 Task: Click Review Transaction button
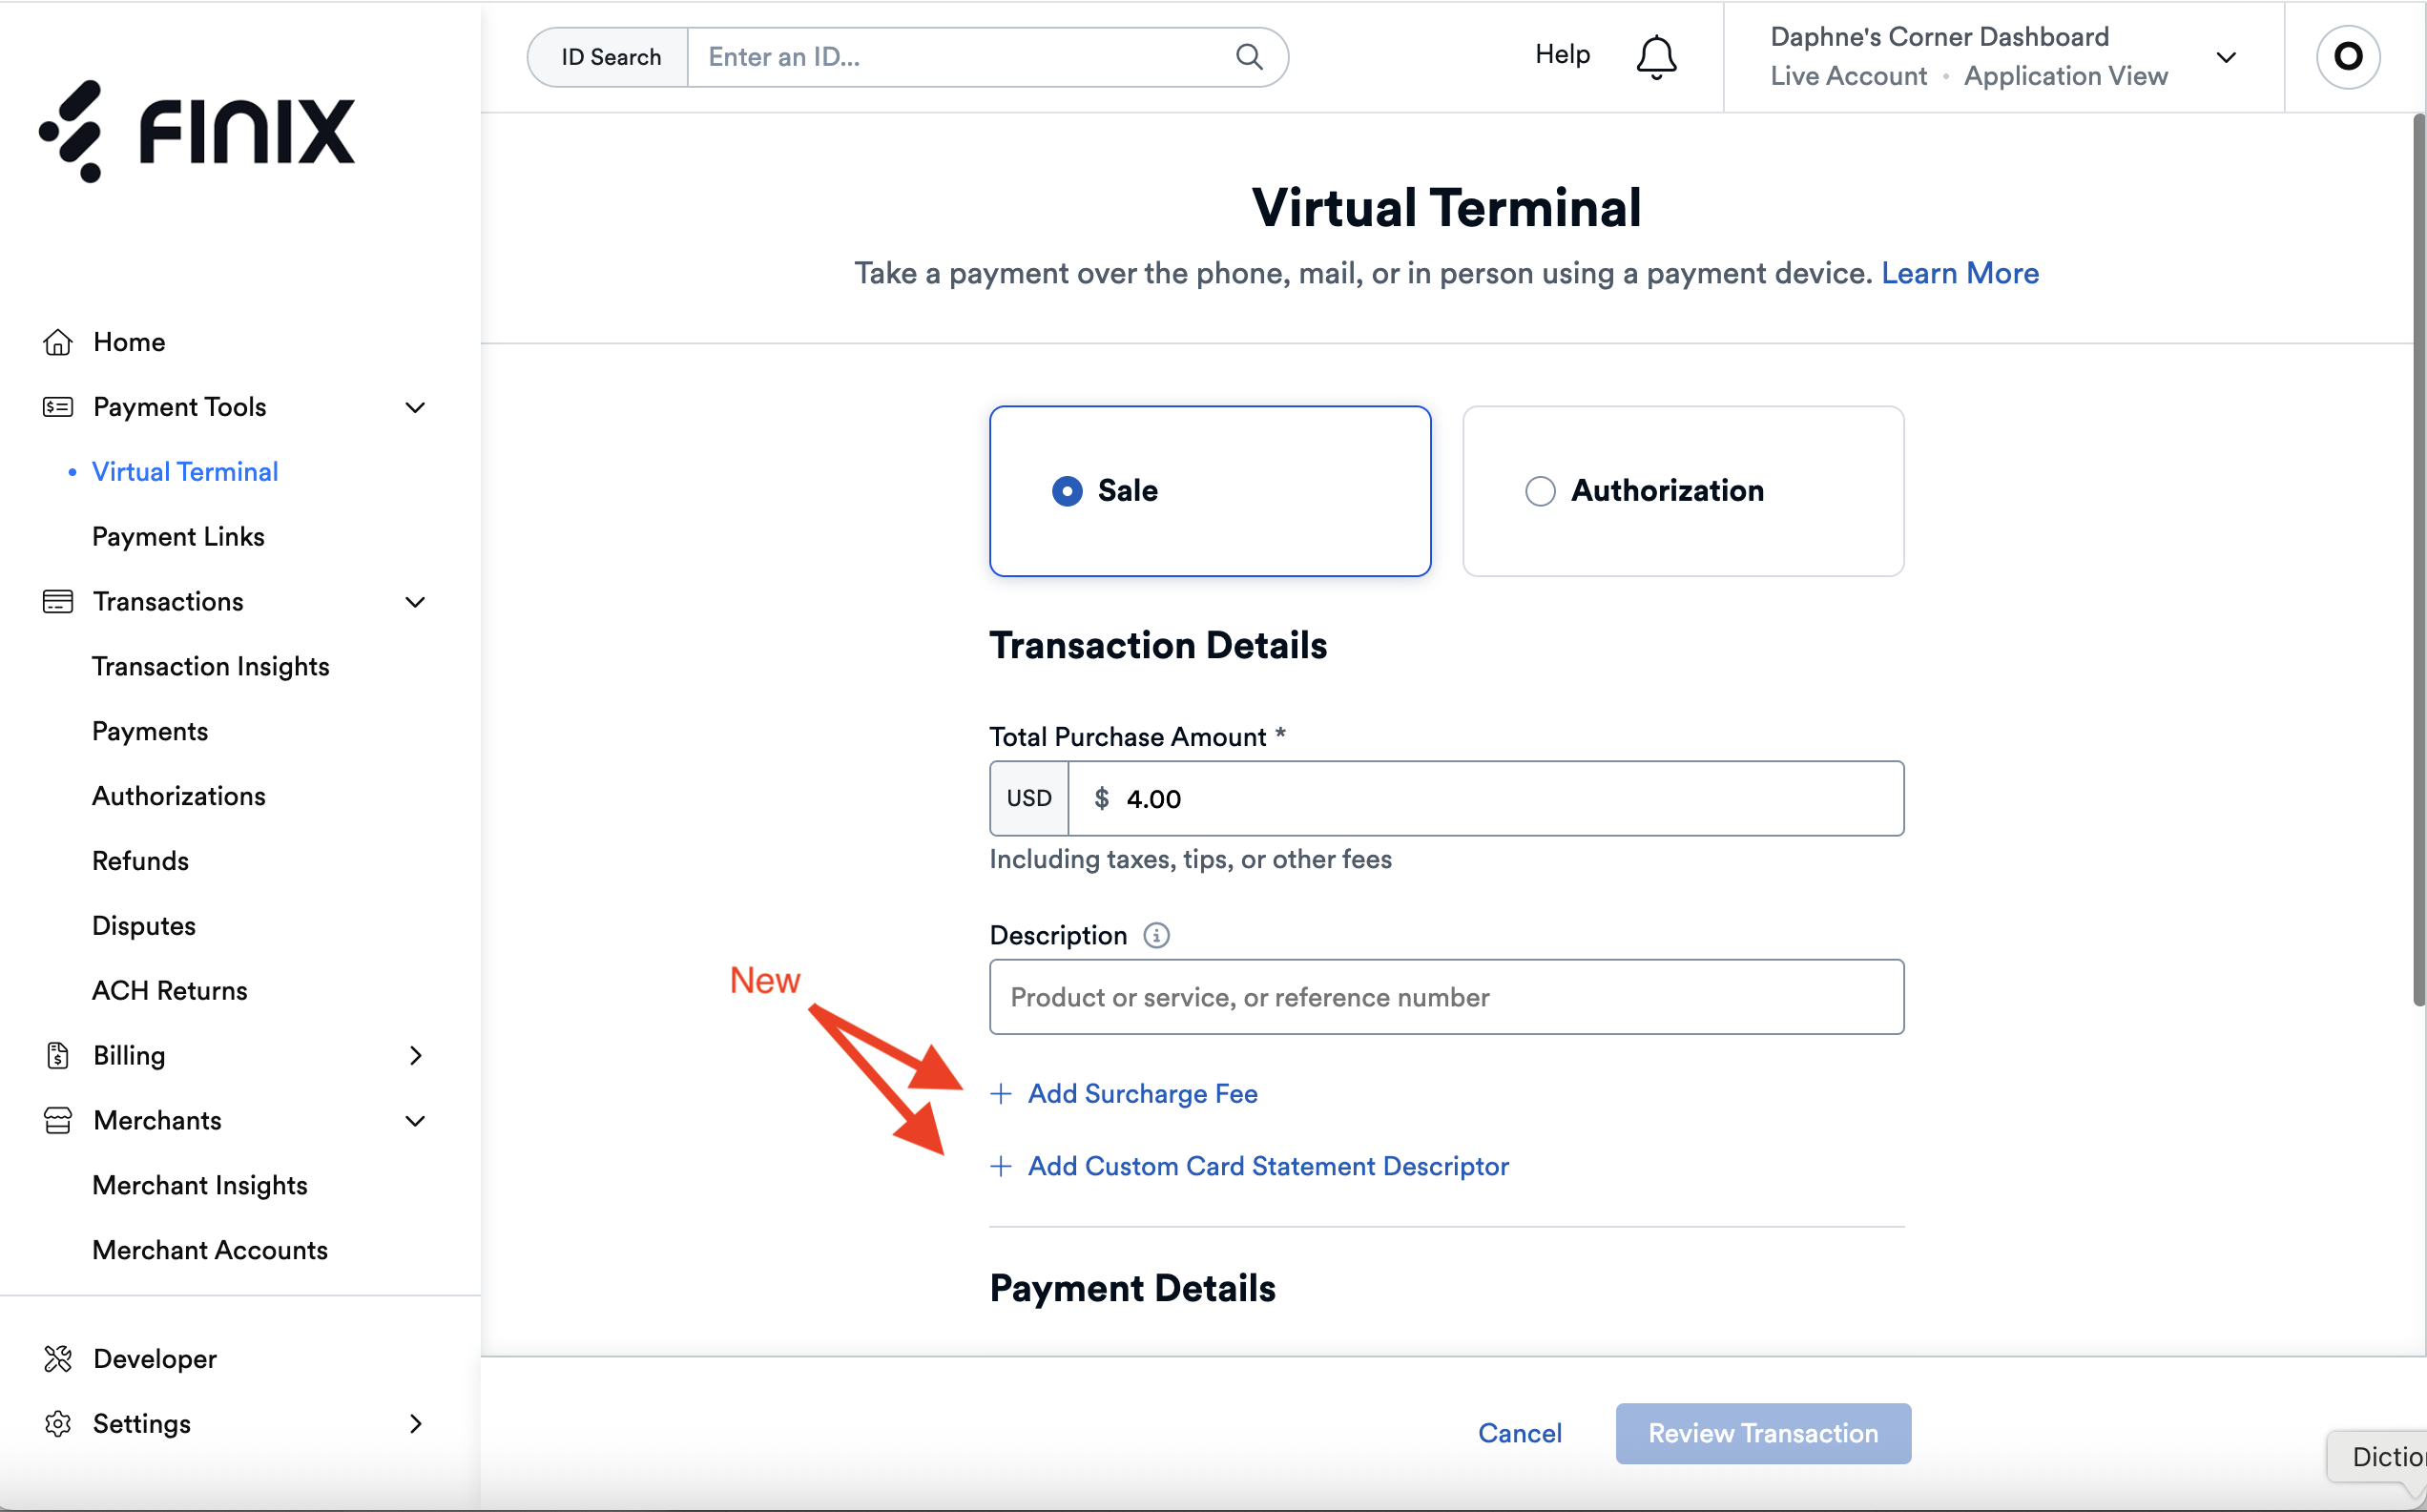point(1762,1433)
